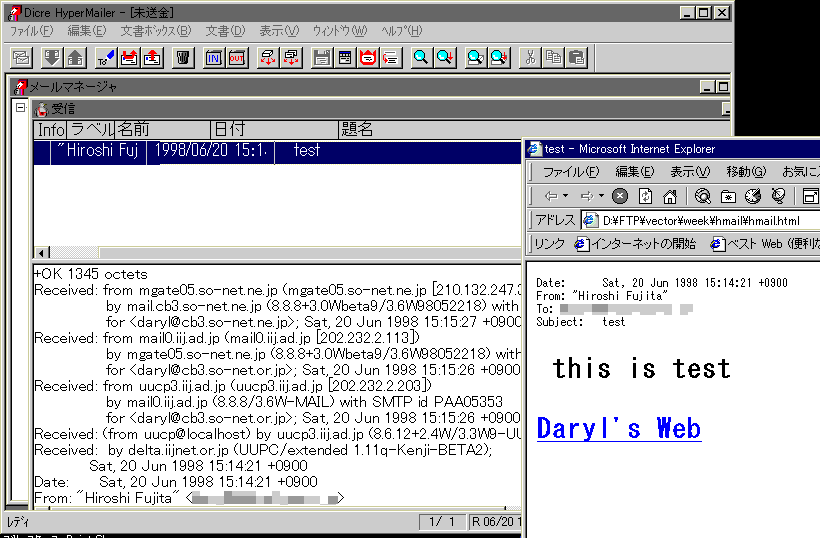
Task: Click the ラベル column header
Action: pos(91,129)
